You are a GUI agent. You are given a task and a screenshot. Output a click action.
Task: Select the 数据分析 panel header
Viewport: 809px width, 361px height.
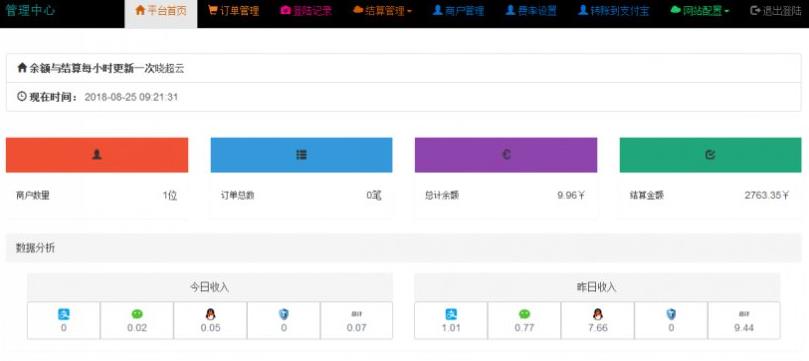404,248
